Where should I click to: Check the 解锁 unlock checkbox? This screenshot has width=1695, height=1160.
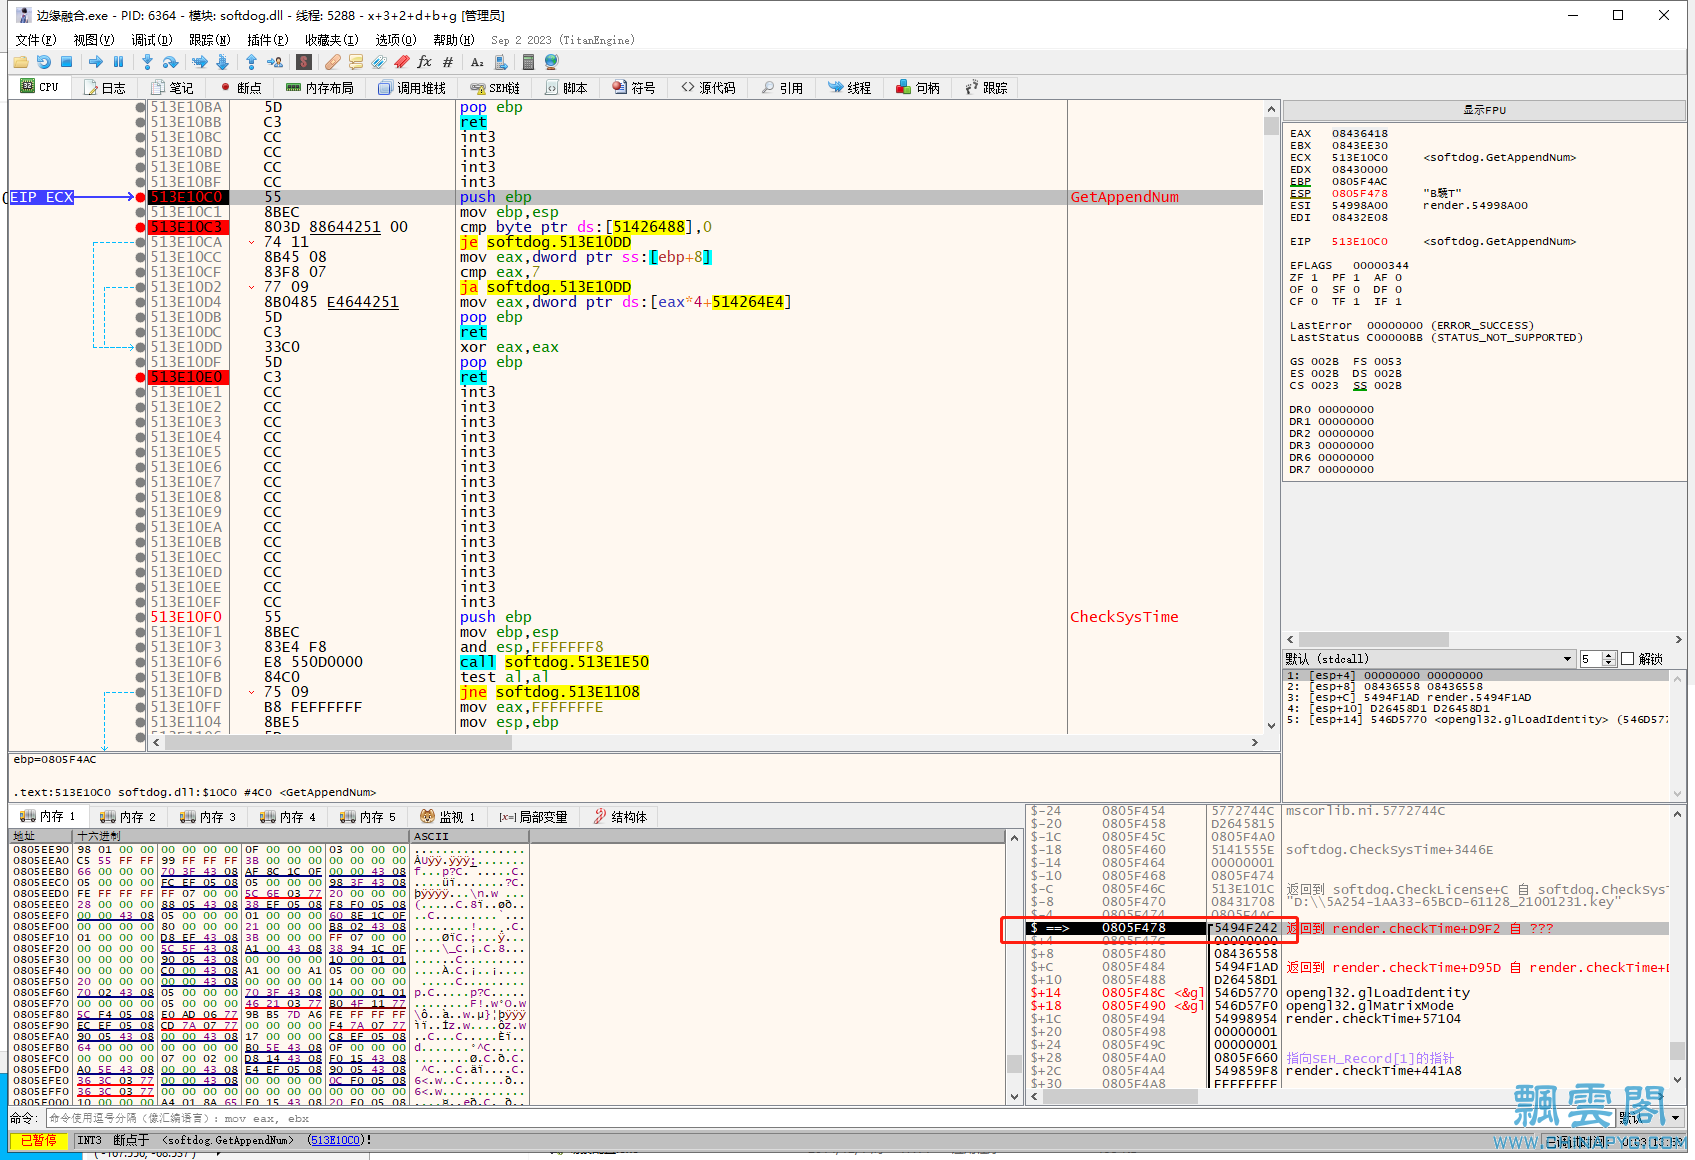pyautogui.click(x=1627, y=659)
